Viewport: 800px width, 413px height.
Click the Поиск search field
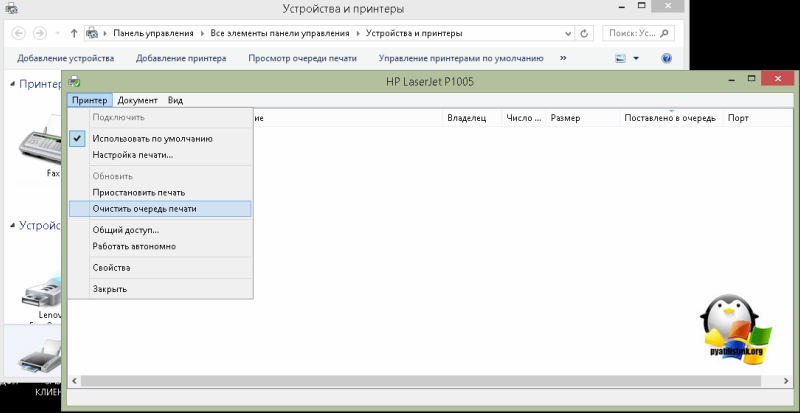click(640, 33)
